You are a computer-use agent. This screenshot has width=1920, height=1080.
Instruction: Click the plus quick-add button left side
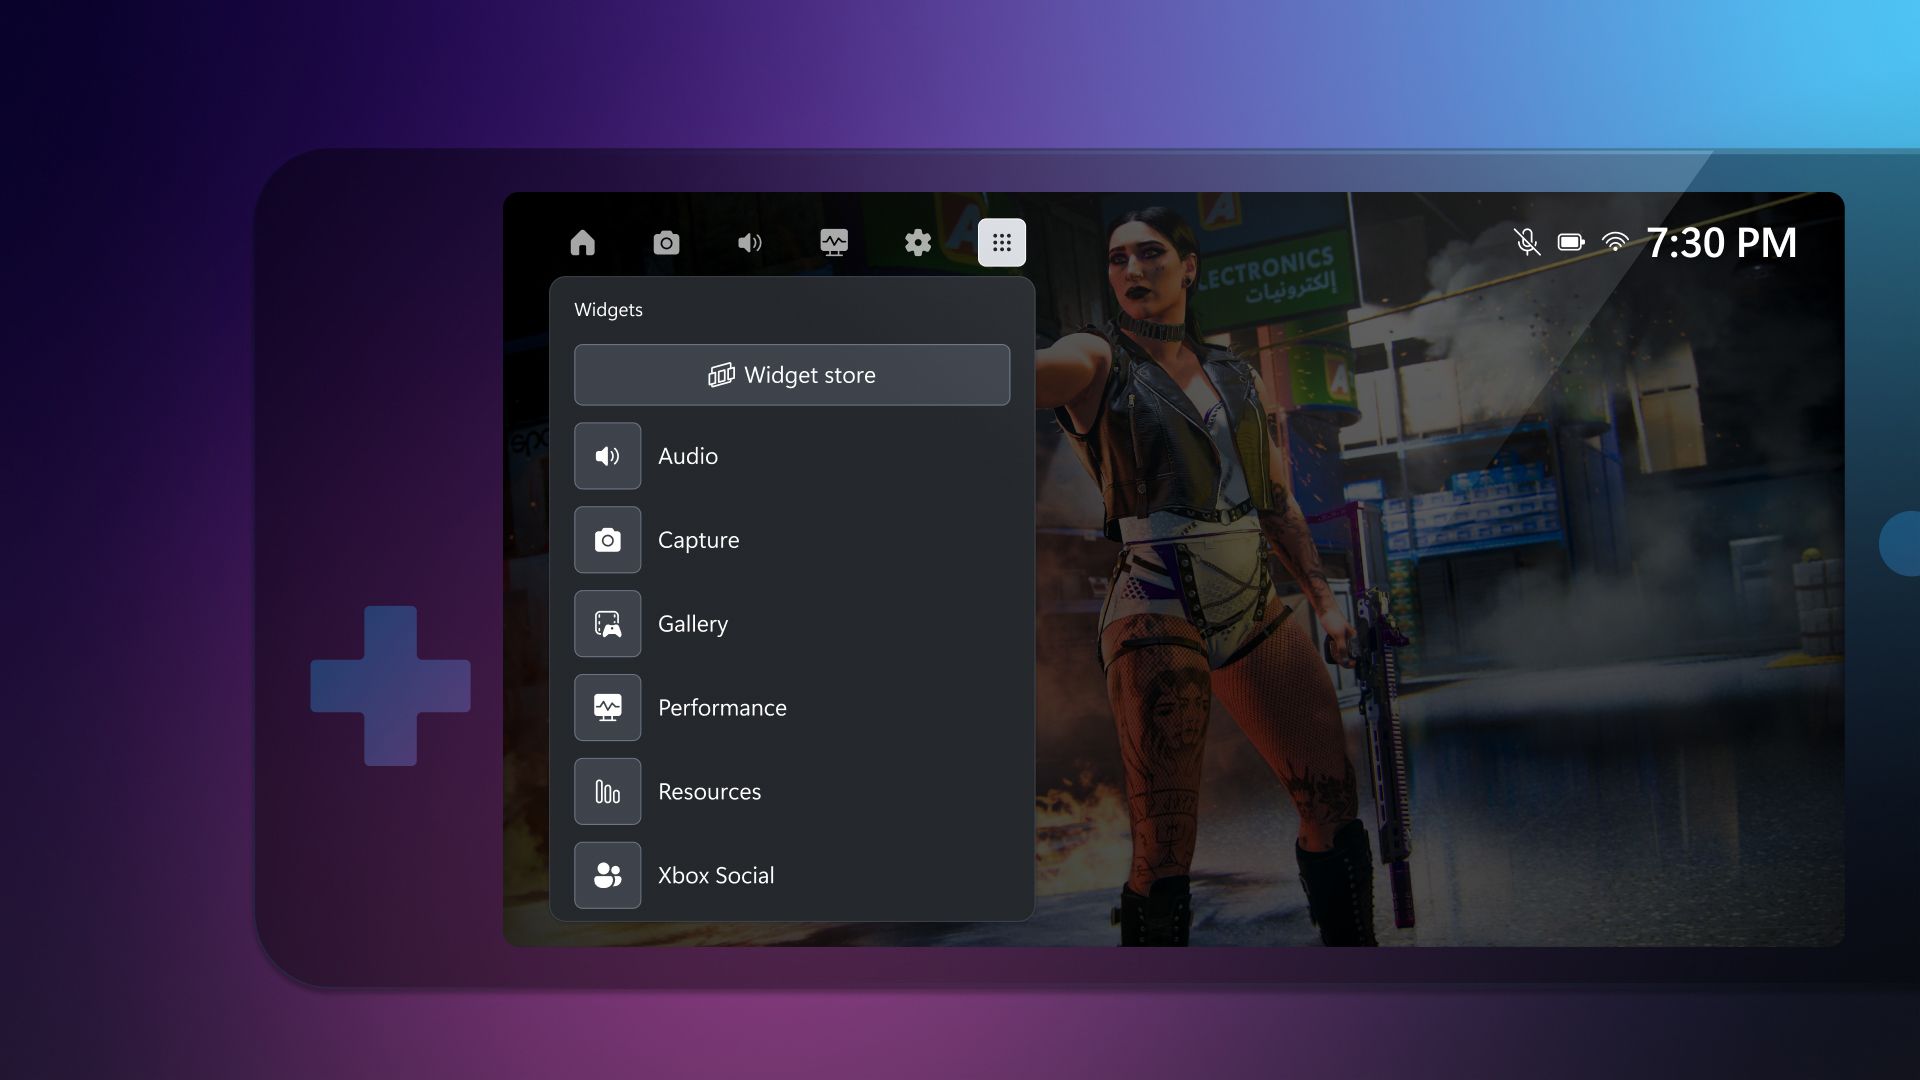[x=390, y=684]
